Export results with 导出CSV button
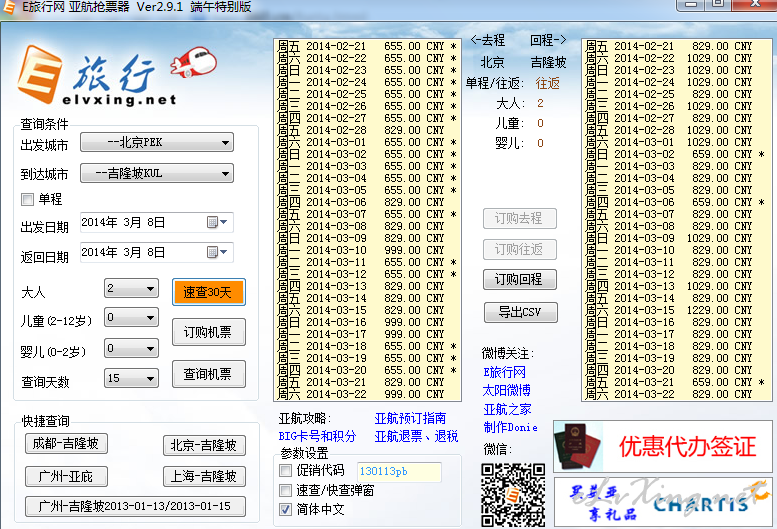The width and height of the screenshot is (777, 529). [520, 313]
